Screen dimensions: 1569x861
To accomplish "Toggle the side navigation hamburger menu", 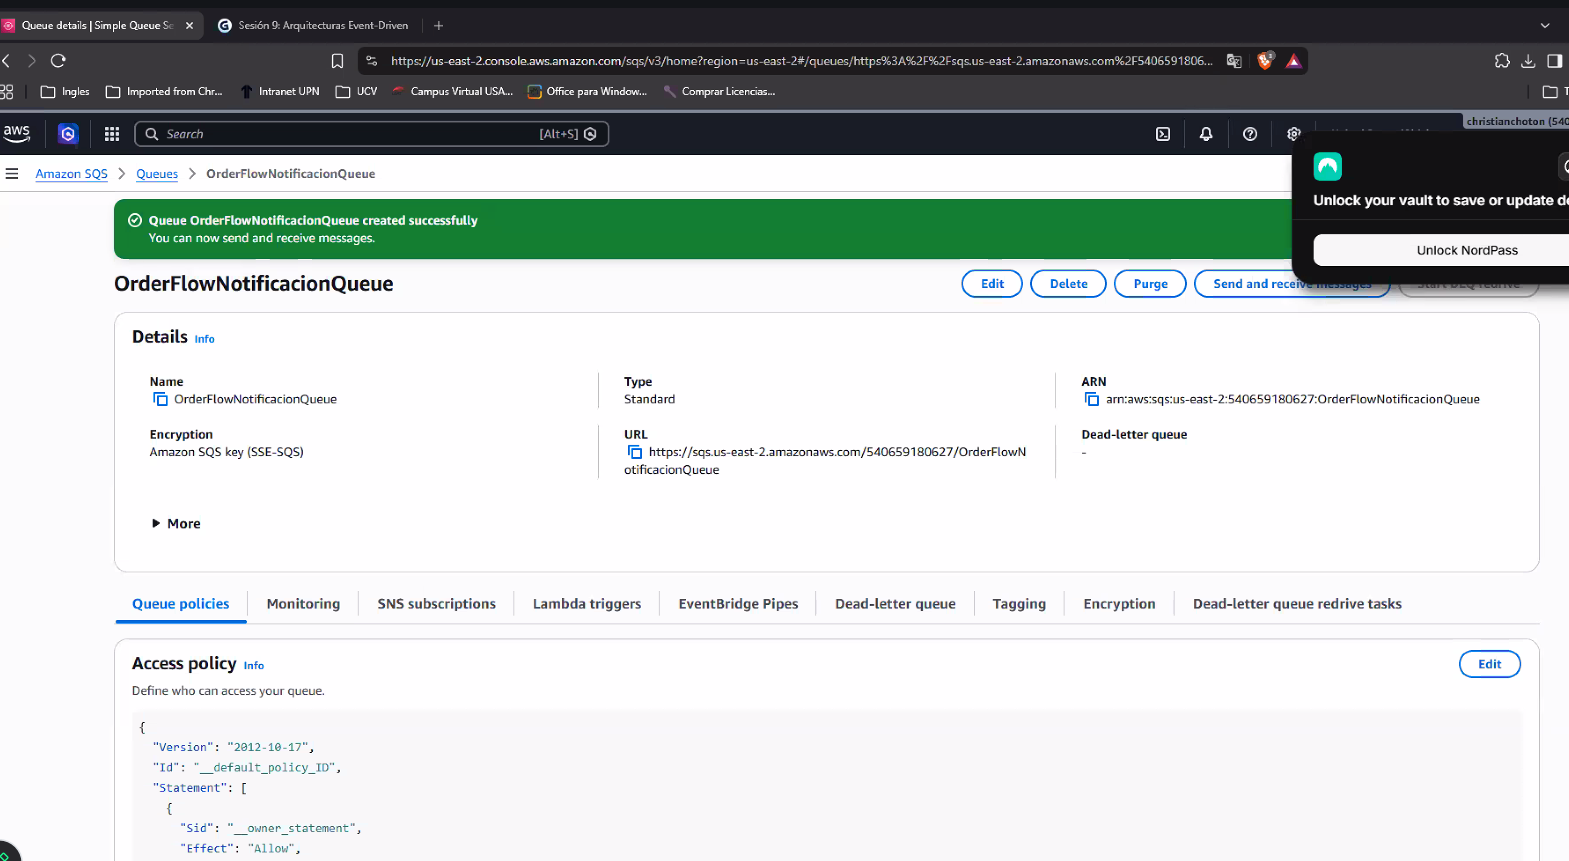I will 12,174.
